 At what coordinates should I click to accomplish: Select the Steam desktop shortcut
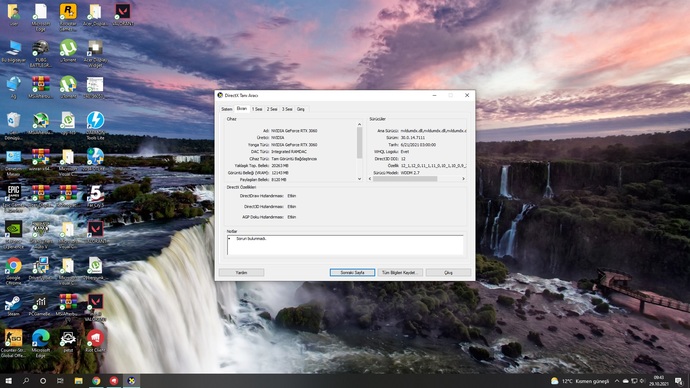[13, 305]
